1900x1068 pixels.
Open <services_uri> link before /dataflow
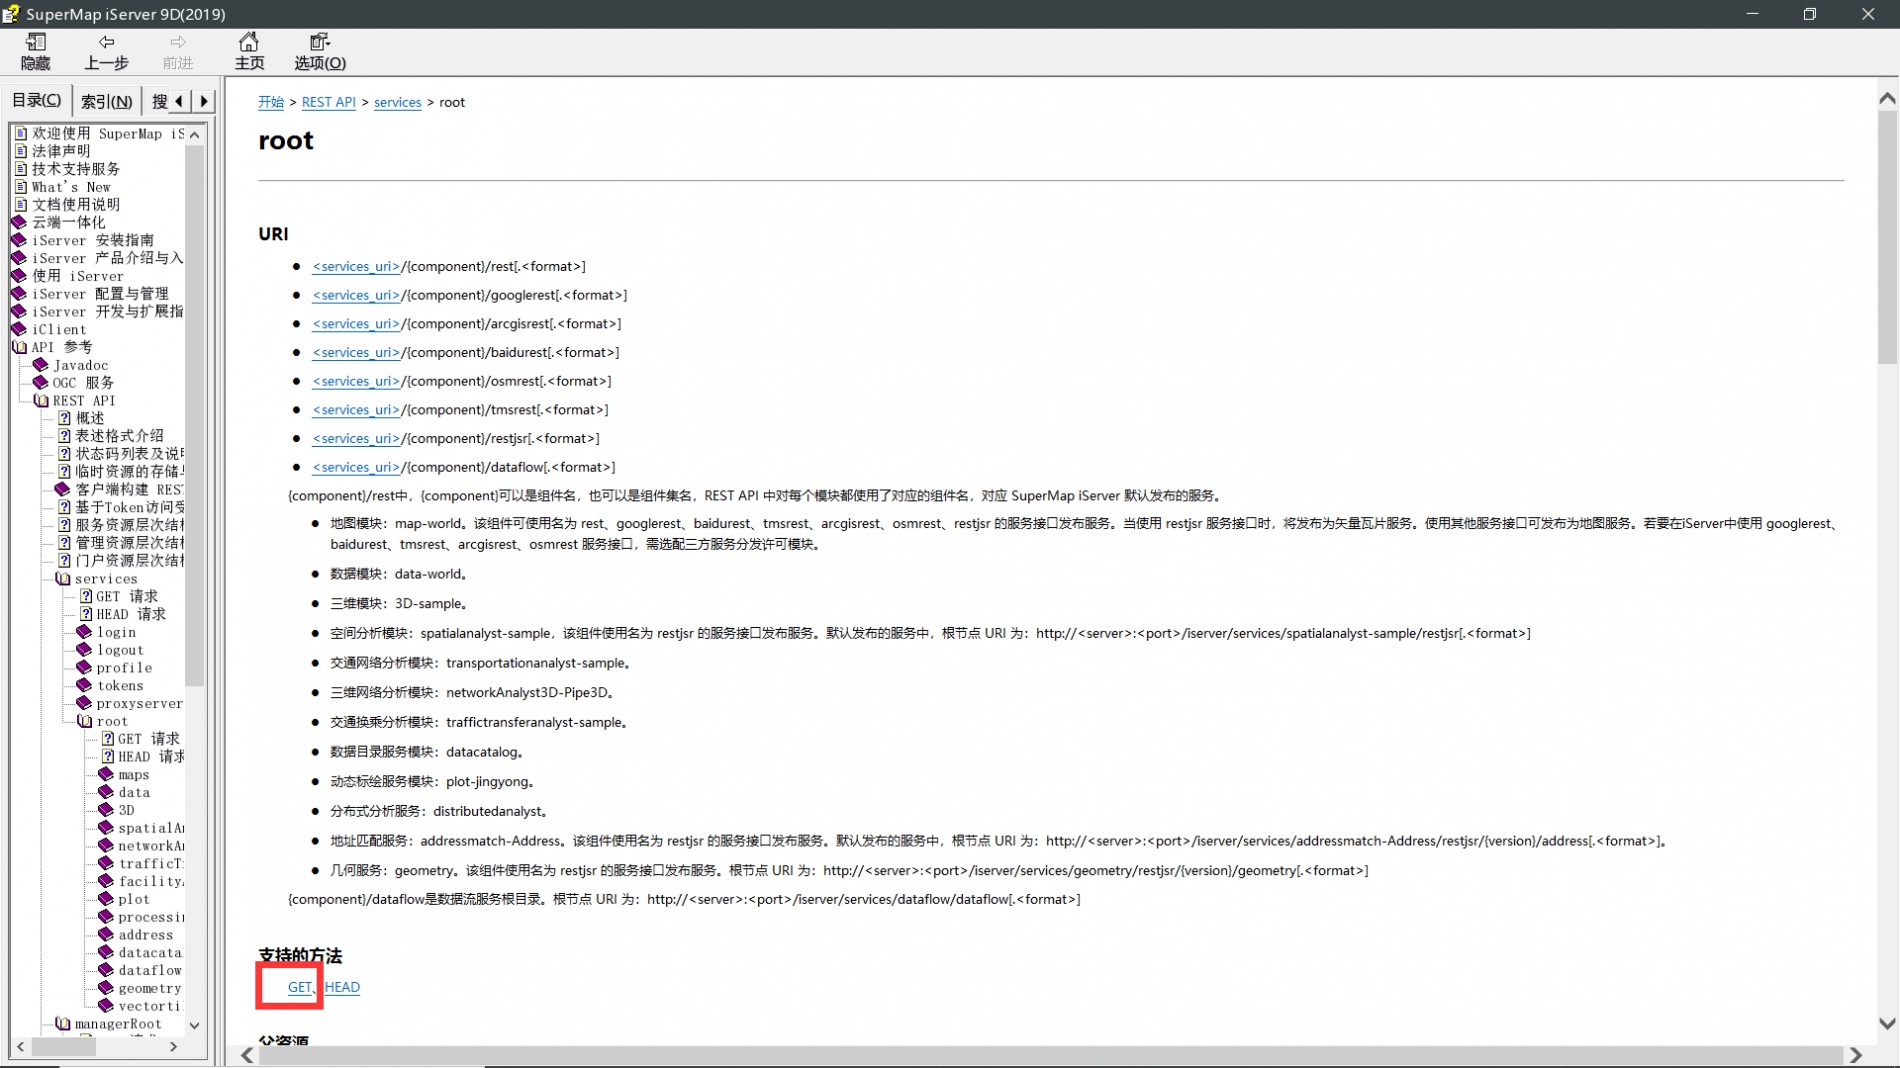(356, 467)
